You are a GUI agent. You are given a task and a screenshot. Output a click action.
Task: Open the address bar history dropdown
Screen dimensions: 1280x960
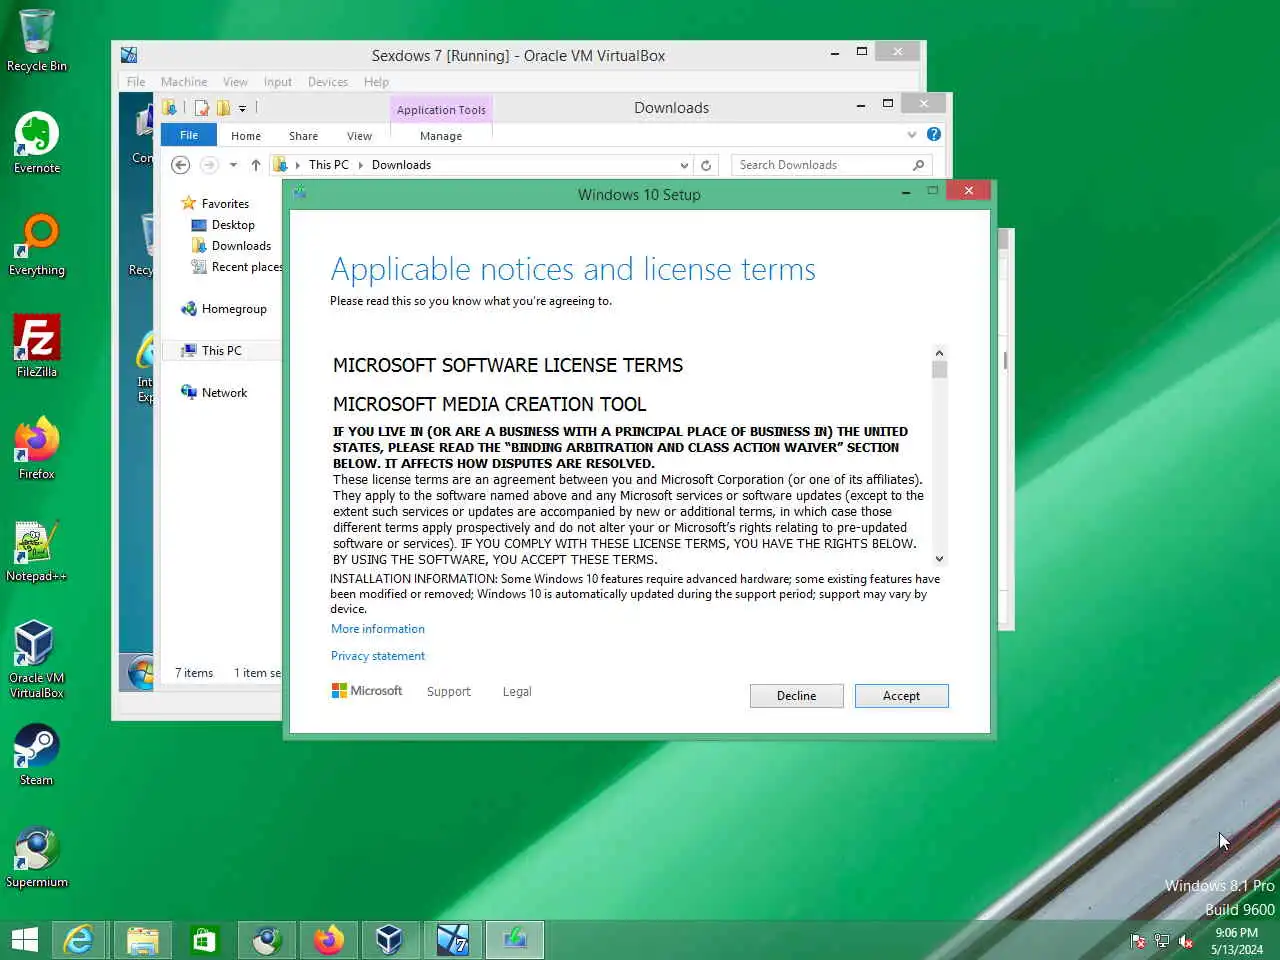click(x=684, y=165)
